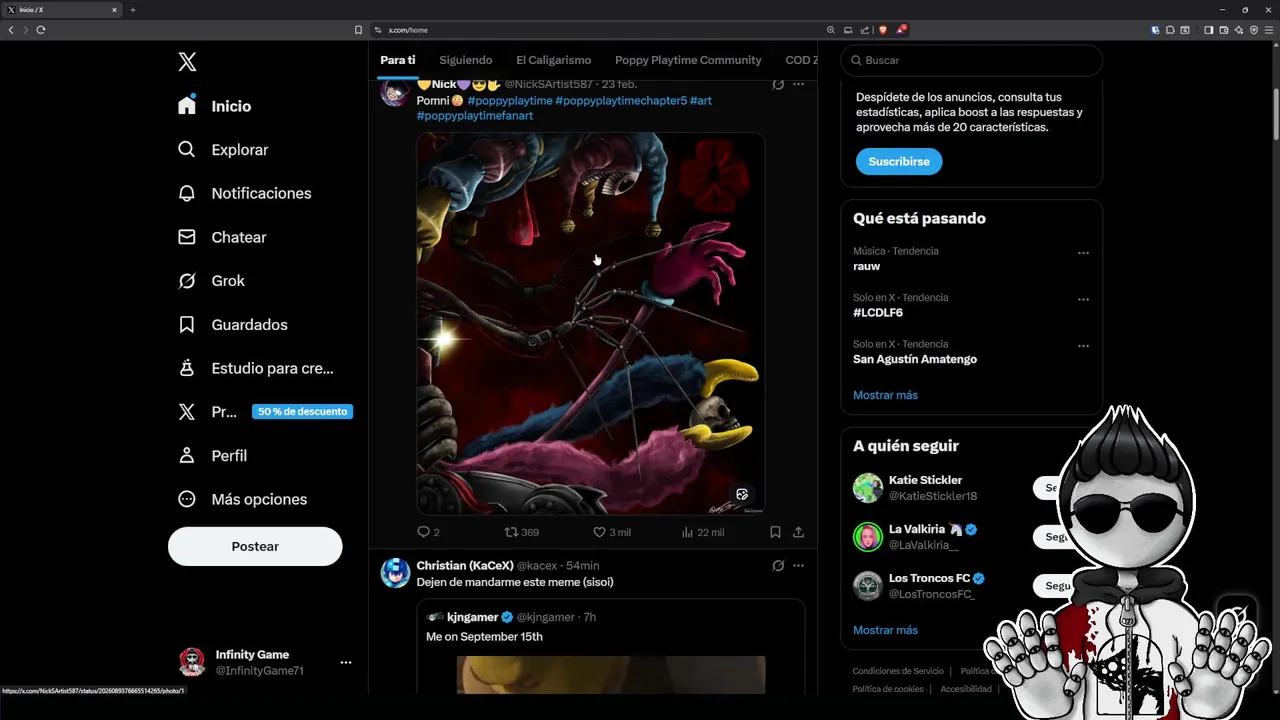Open a new browser tab

133,10
